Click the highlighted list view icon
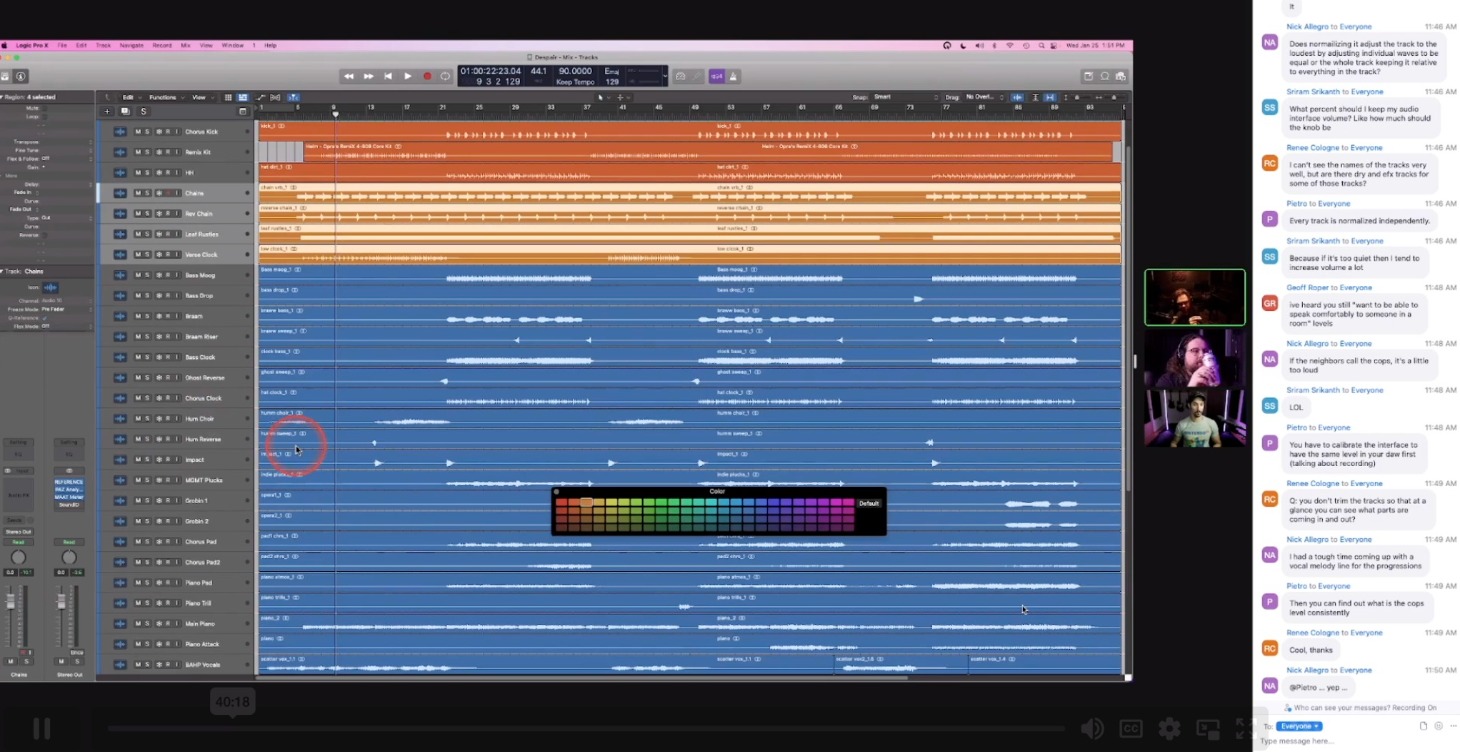The image size is (1460, 752). (x=243, y=97)
